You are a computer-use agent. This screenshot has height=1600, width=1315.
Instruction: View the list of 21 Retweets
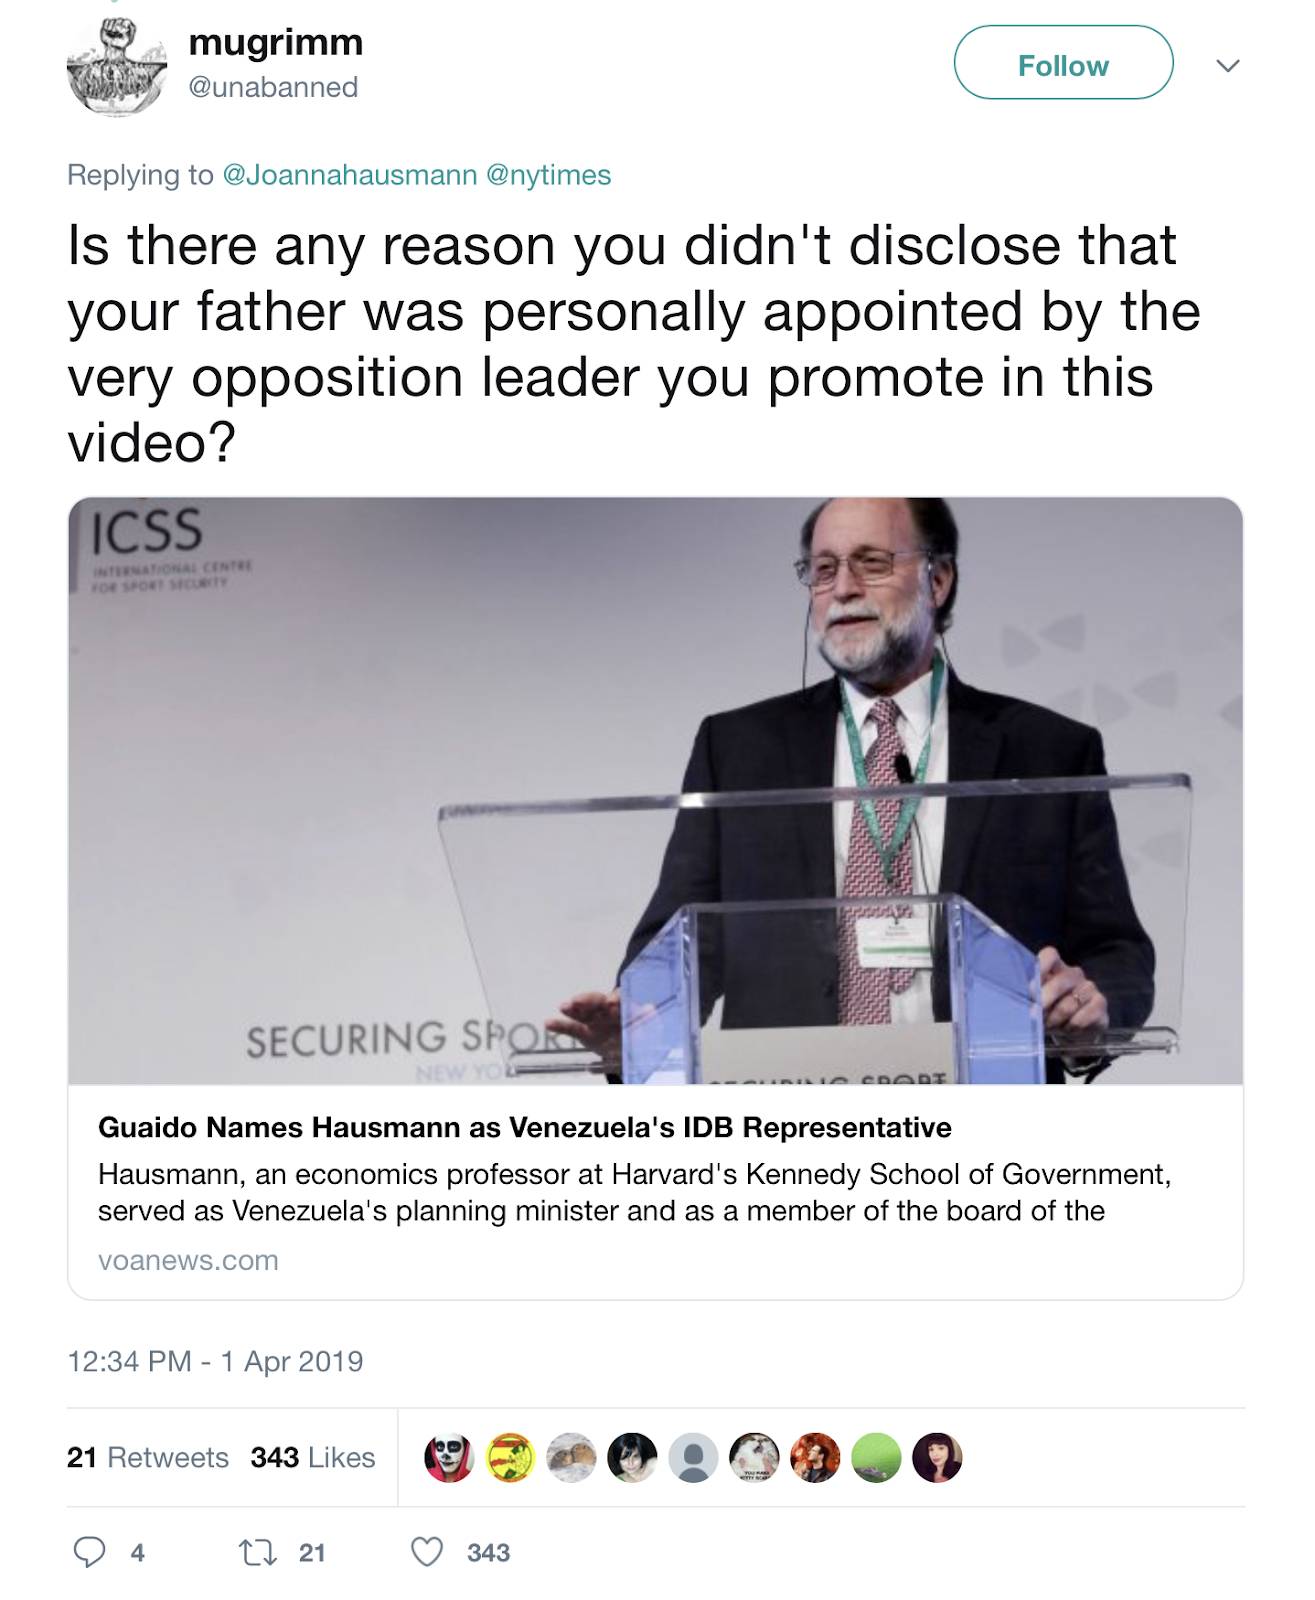click(148, 1457)
